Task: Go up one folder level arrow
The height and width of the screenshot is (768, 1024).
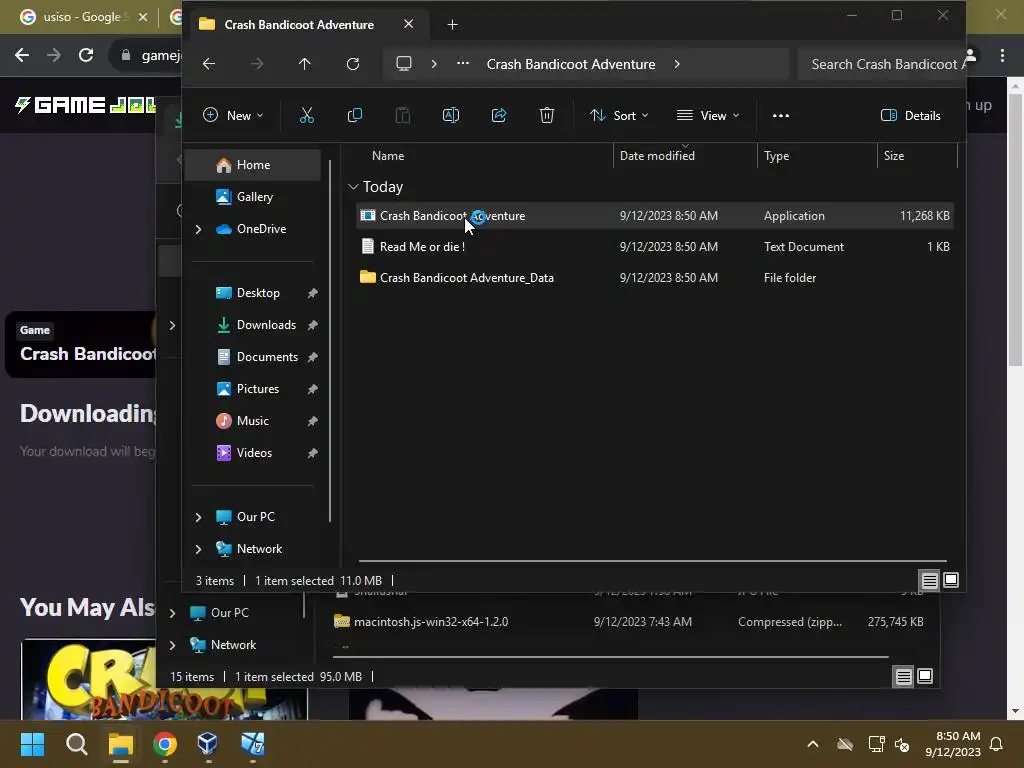Action: 304,64
